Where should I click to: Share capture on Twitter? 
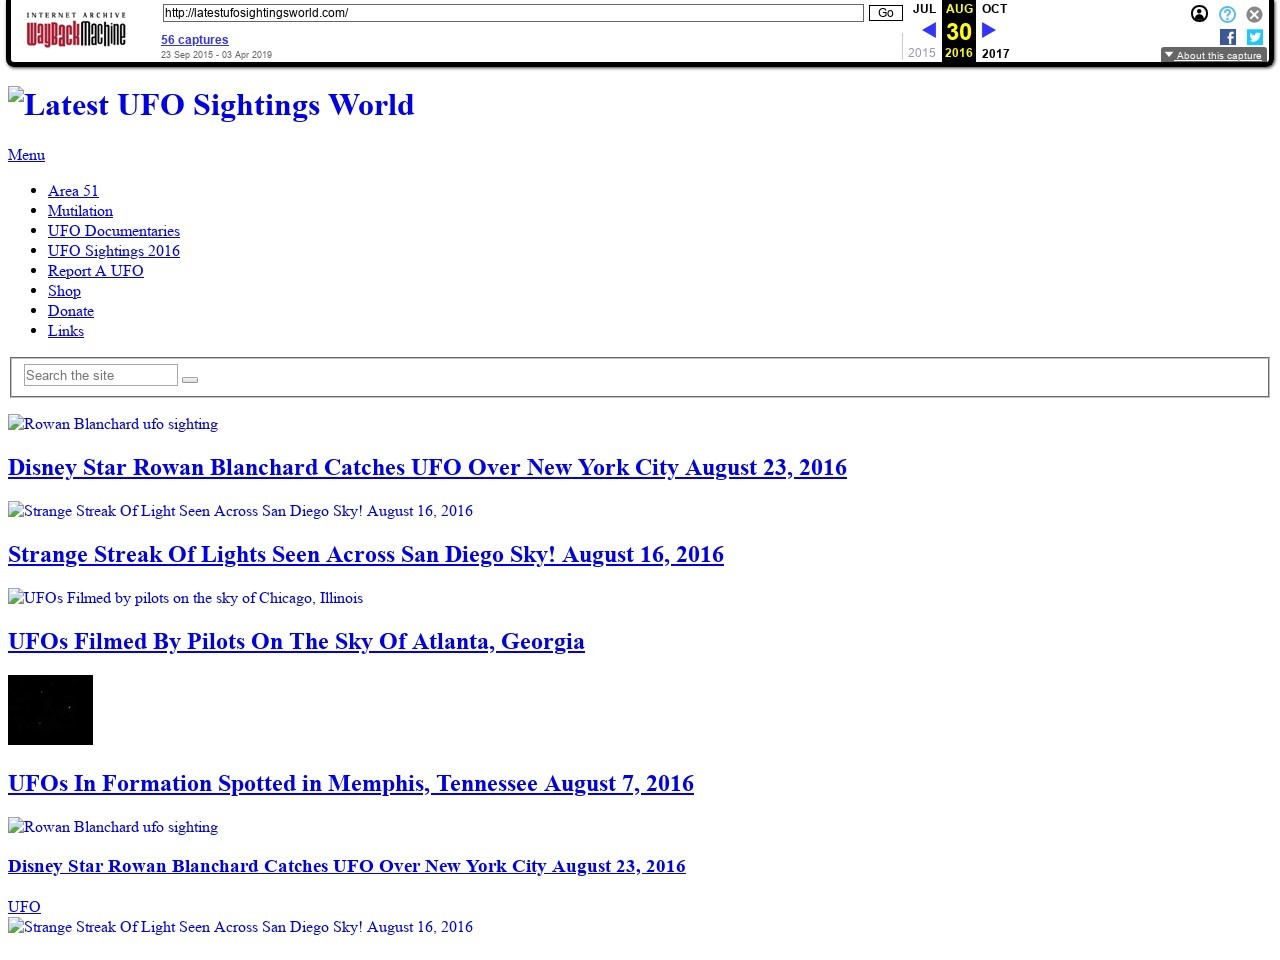(1254, 37)
